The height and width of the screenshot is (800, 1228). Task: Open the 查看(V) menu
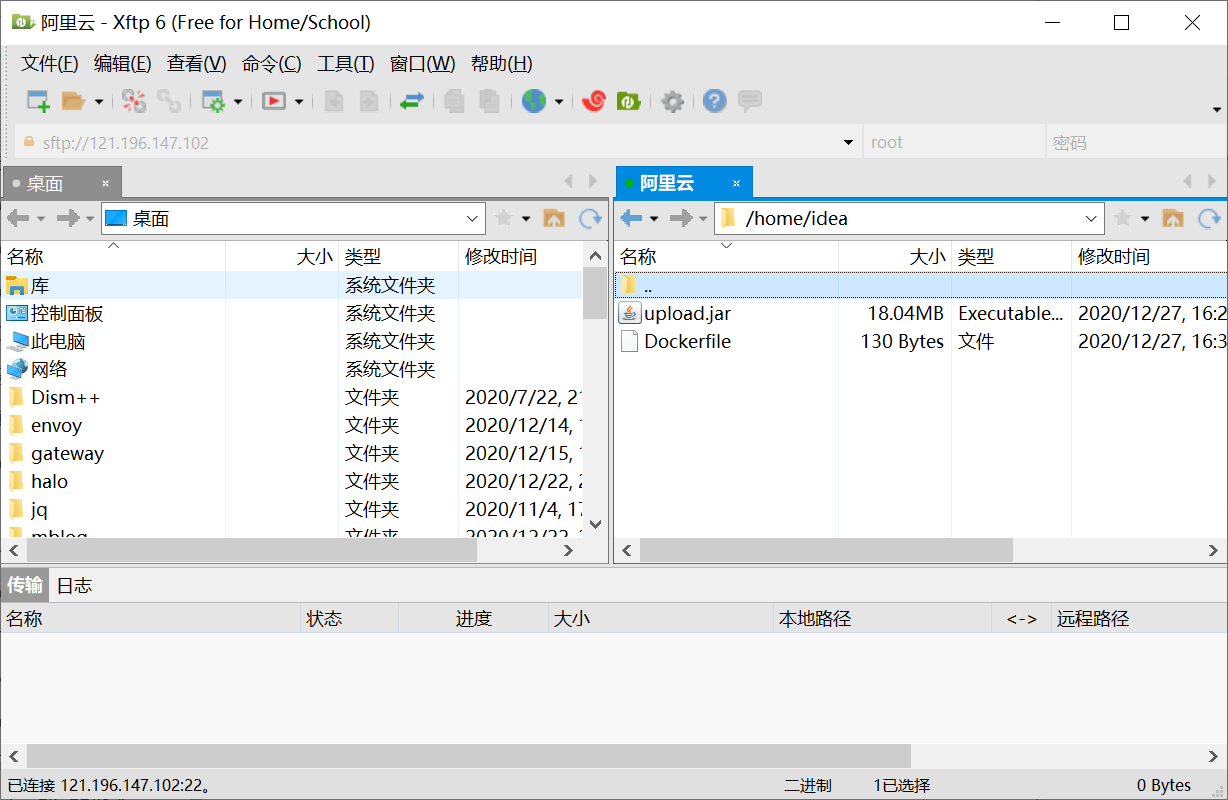pos(197,64)
